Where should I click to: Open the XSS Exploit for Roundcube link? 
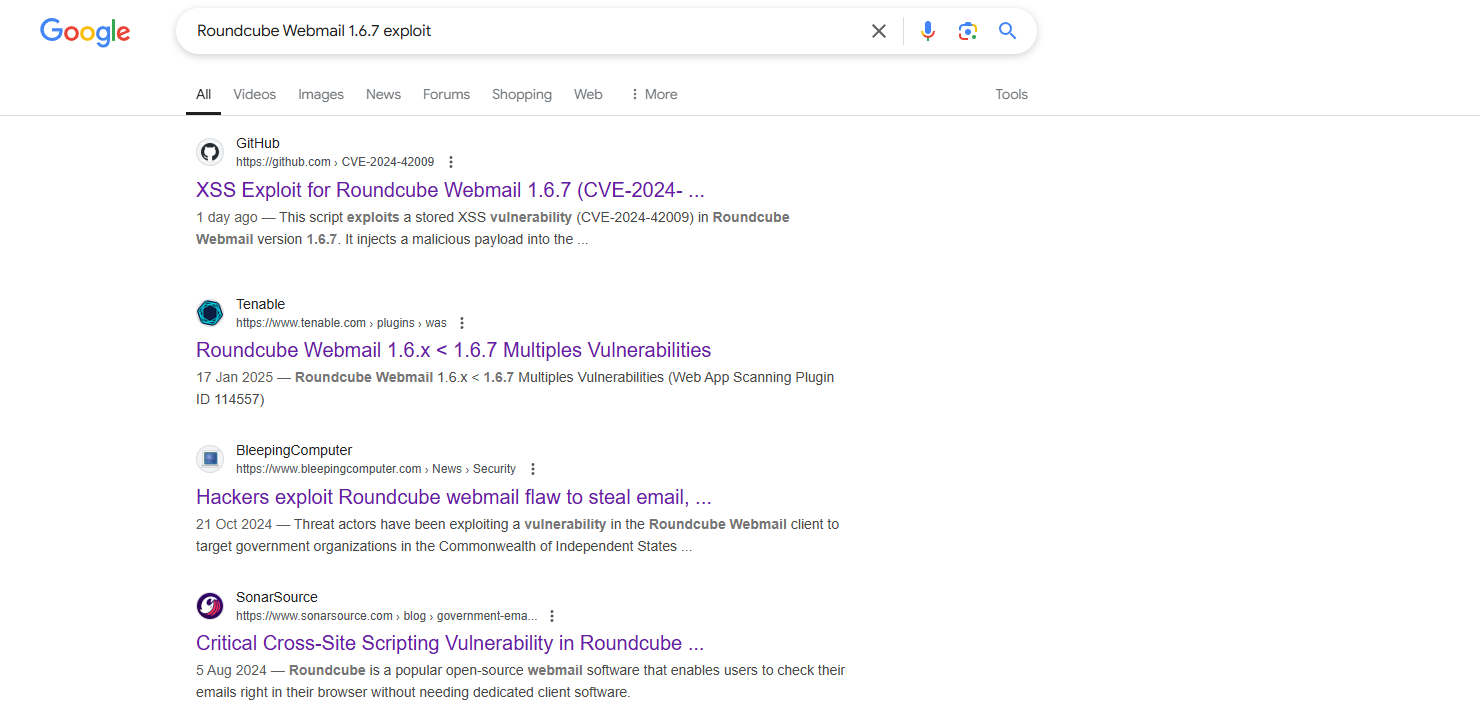click(x=450, y=190)
